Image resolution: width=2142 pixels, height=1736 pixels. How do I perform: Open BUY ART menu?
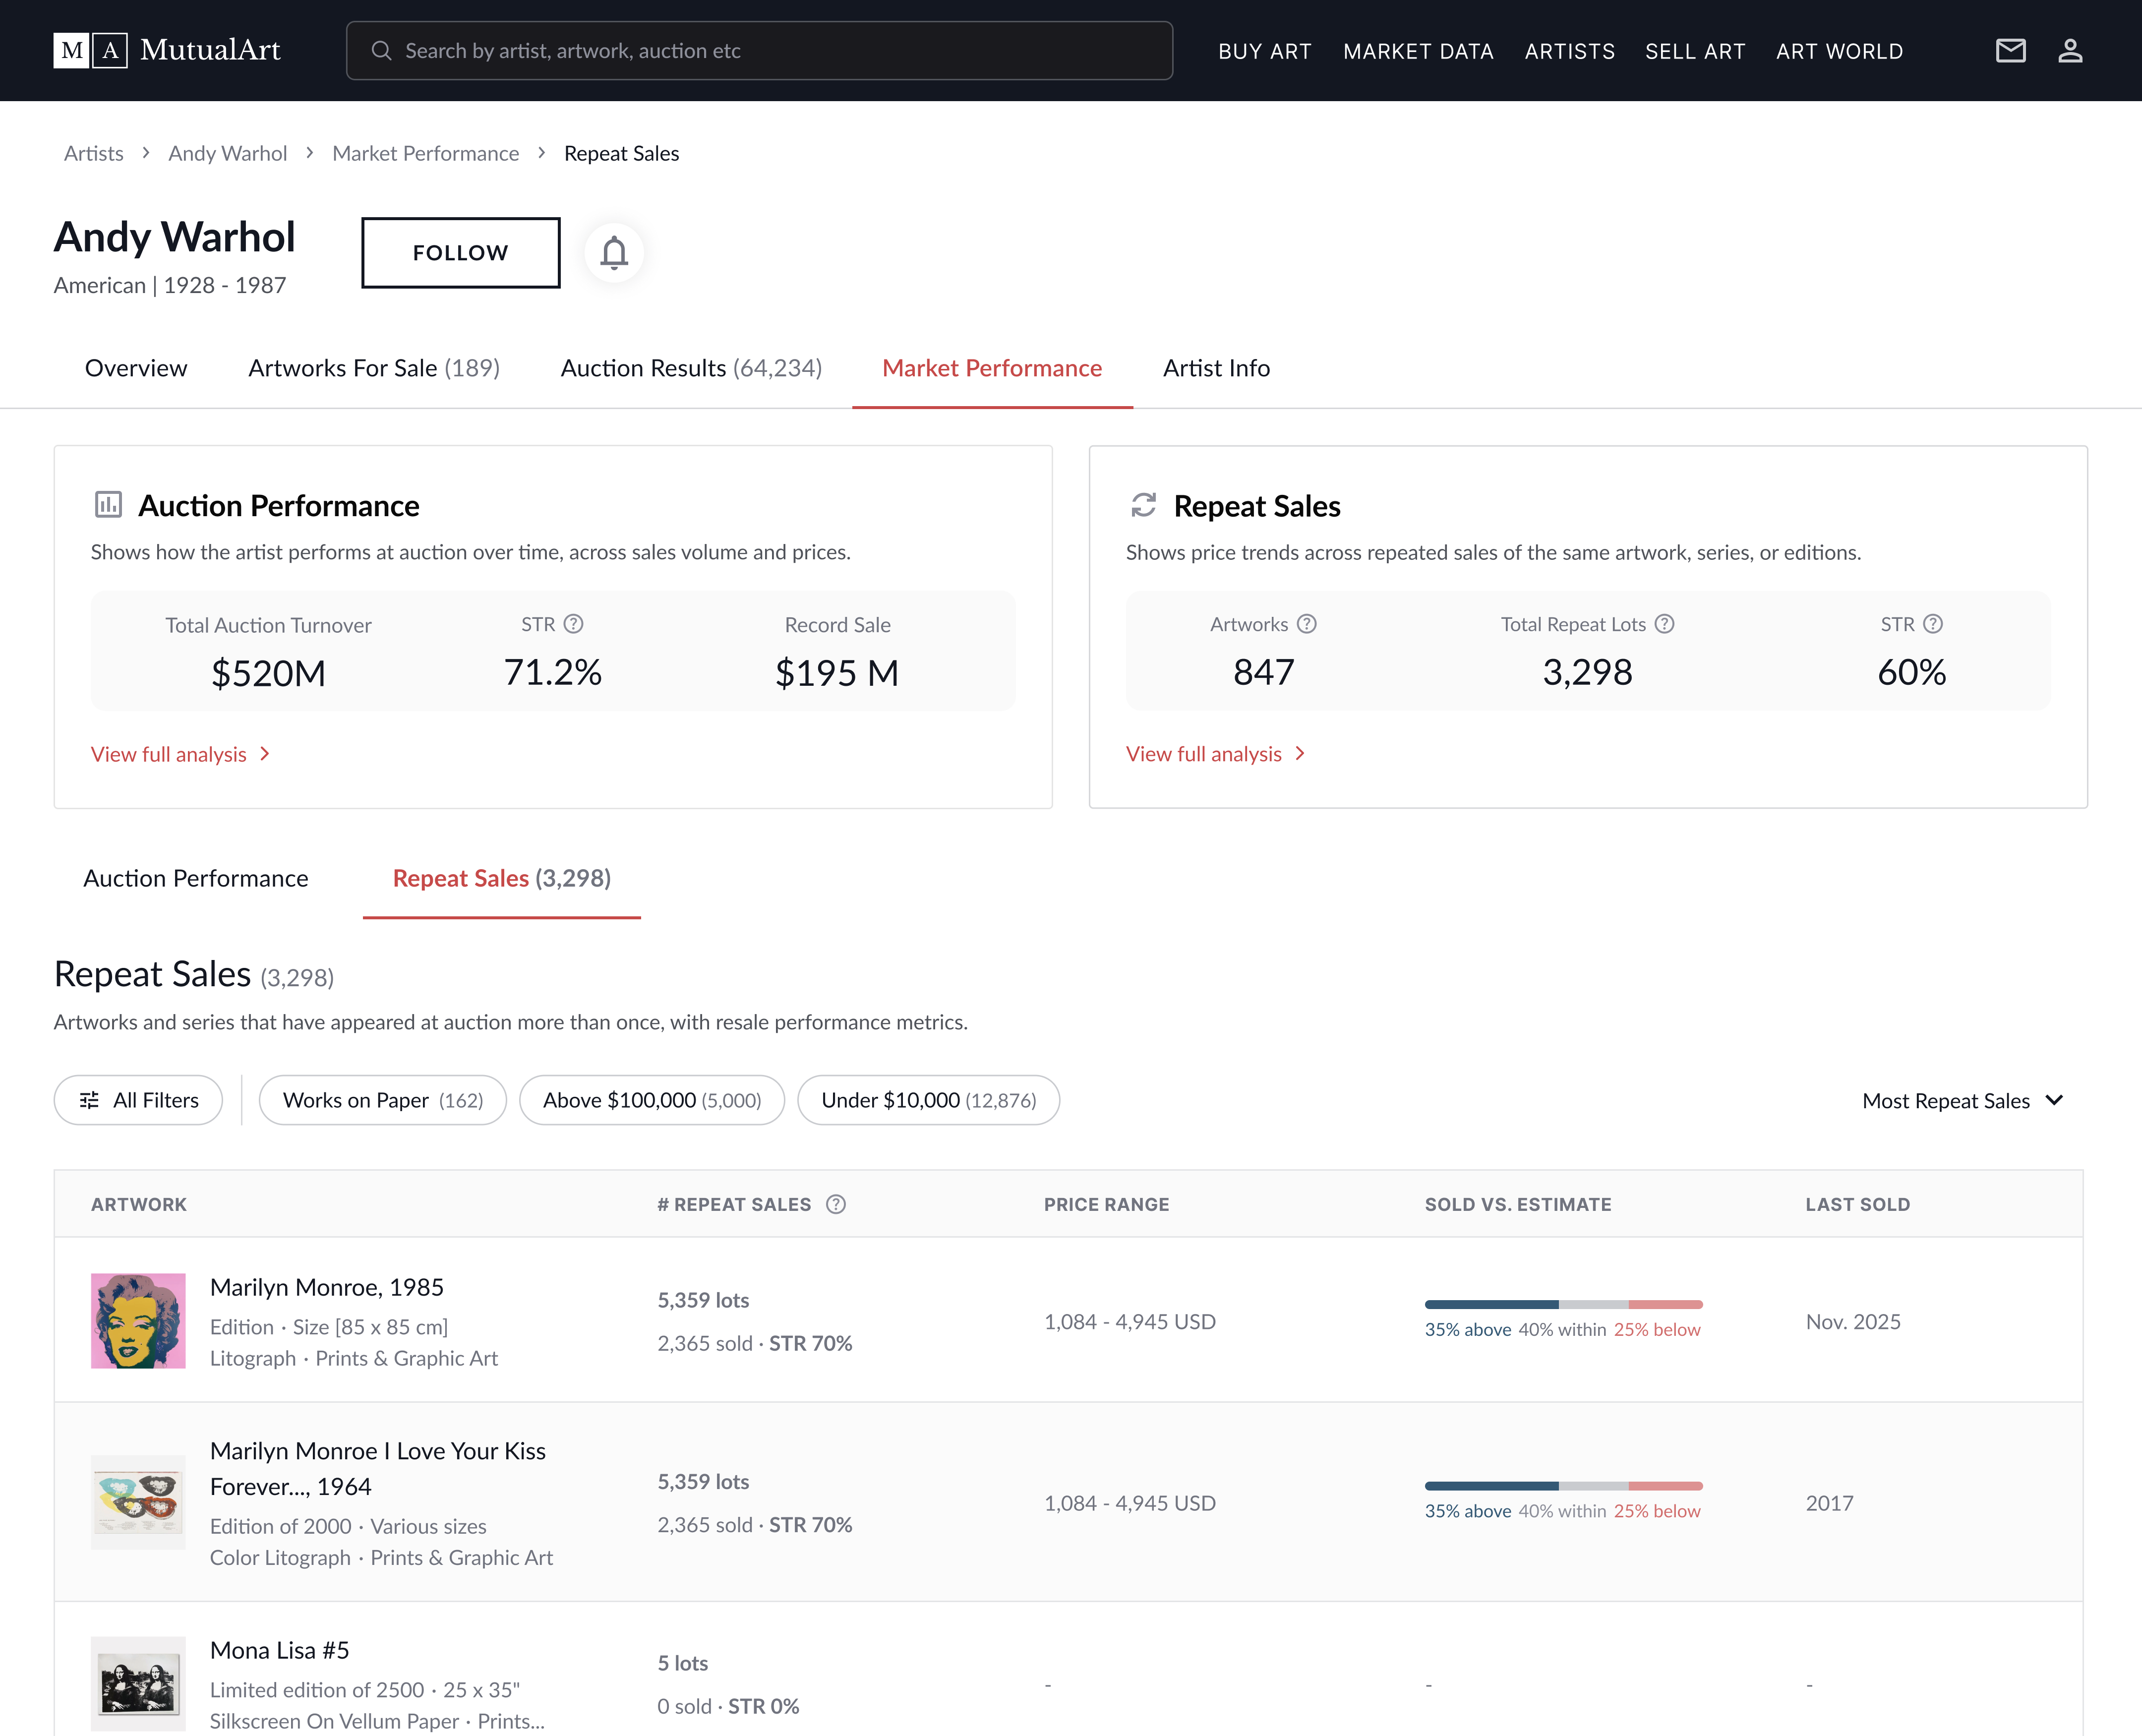click(x=1265, y=51)
